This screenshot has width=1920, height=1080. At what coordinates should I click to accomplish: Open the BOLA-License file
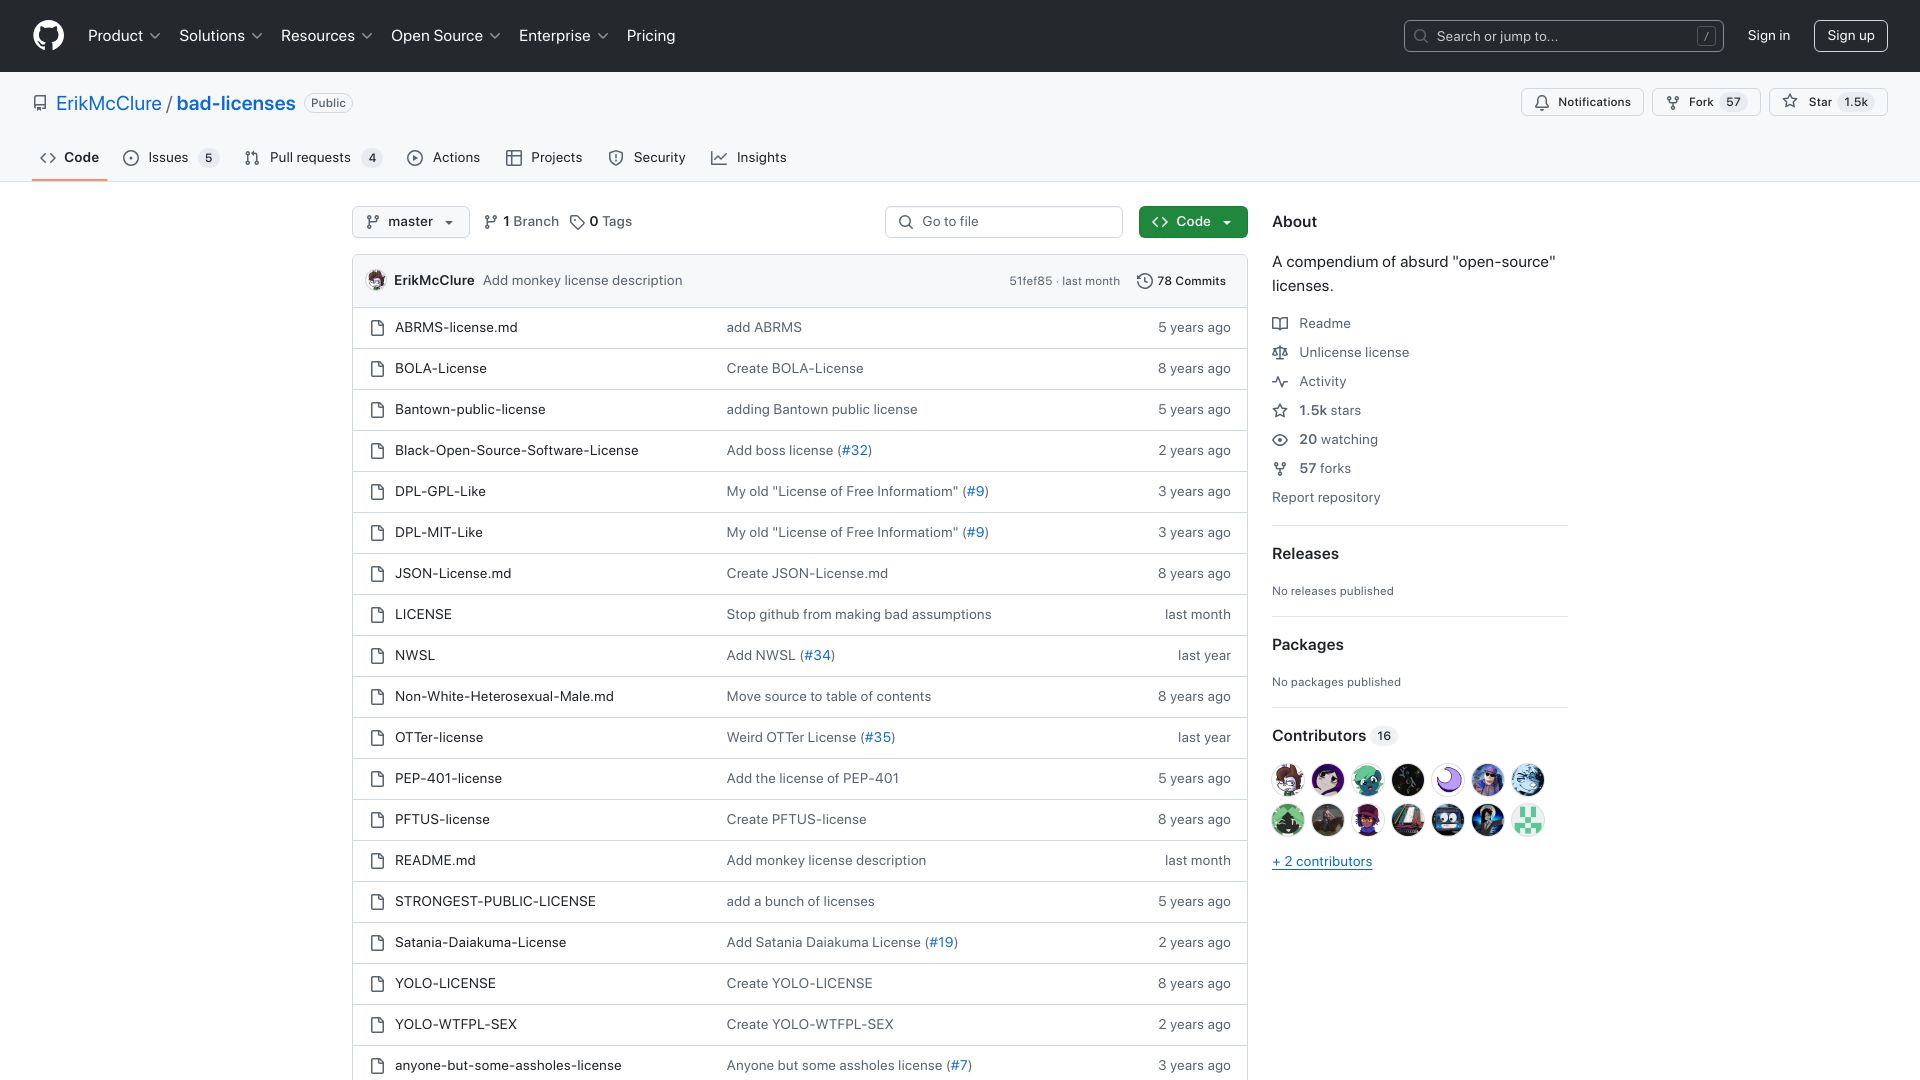click(x=441, y=369)
